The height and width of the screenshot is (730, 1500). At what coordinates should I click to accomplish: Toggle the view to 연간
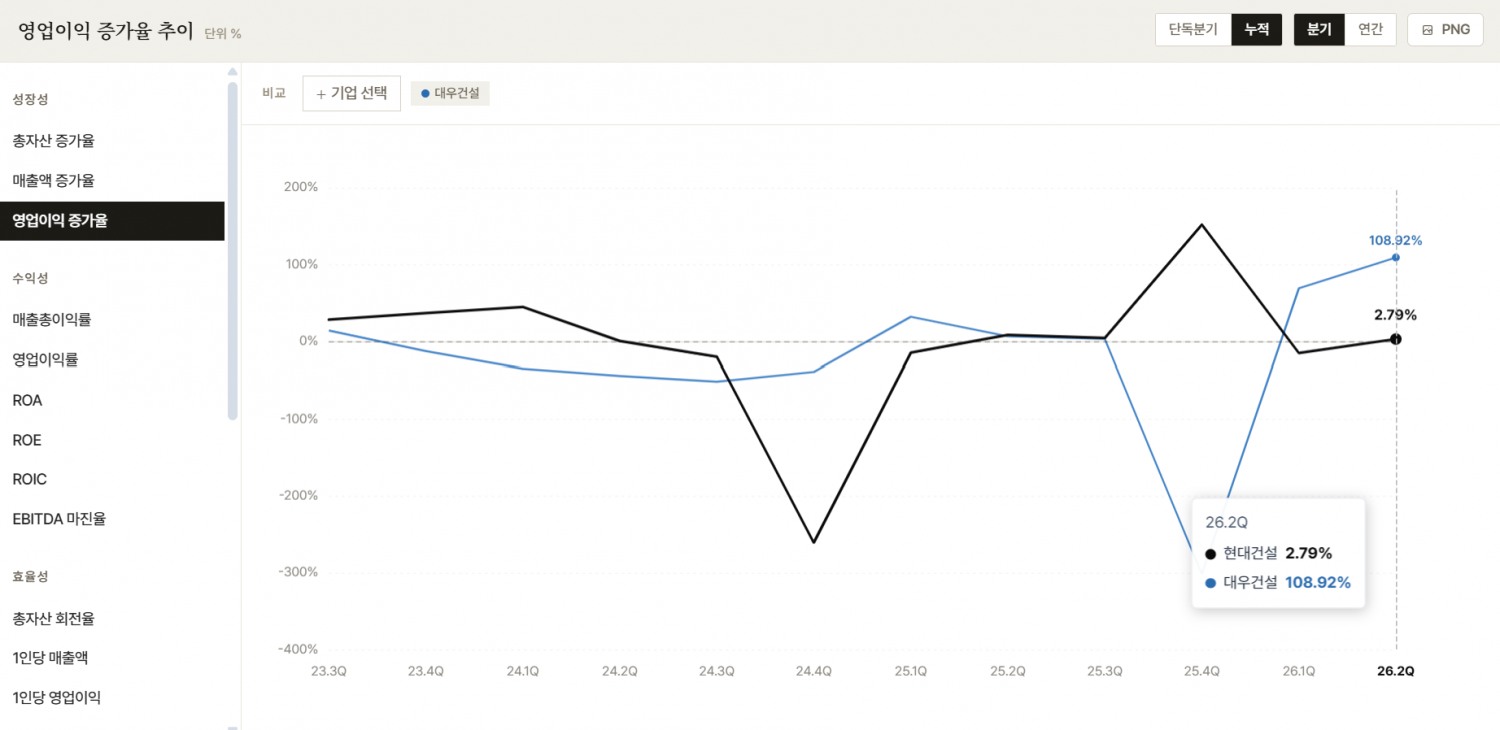tap(1370, 30)
